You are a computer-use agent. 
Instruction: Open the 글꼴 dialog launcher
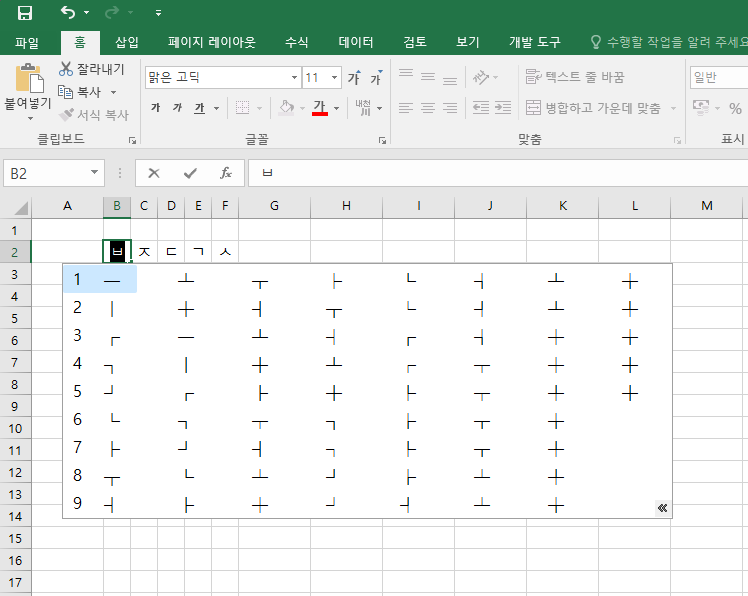coord(383,140)
